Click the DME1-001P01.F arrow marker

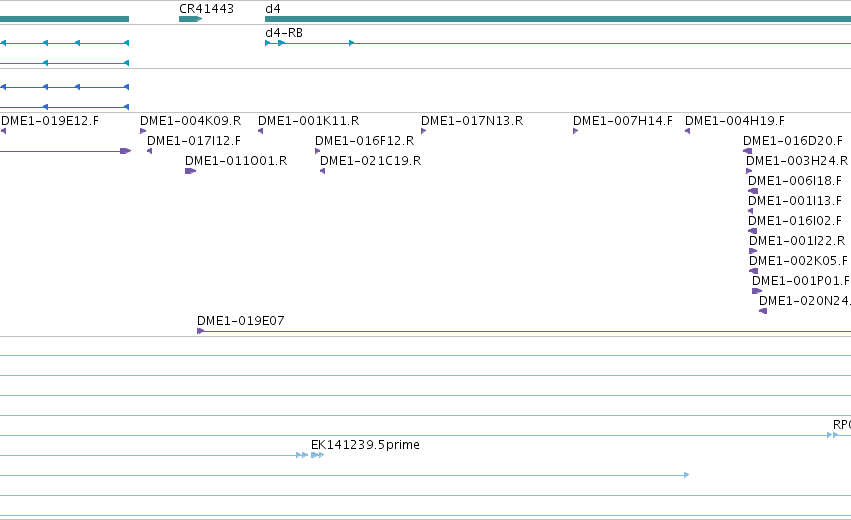757,291
